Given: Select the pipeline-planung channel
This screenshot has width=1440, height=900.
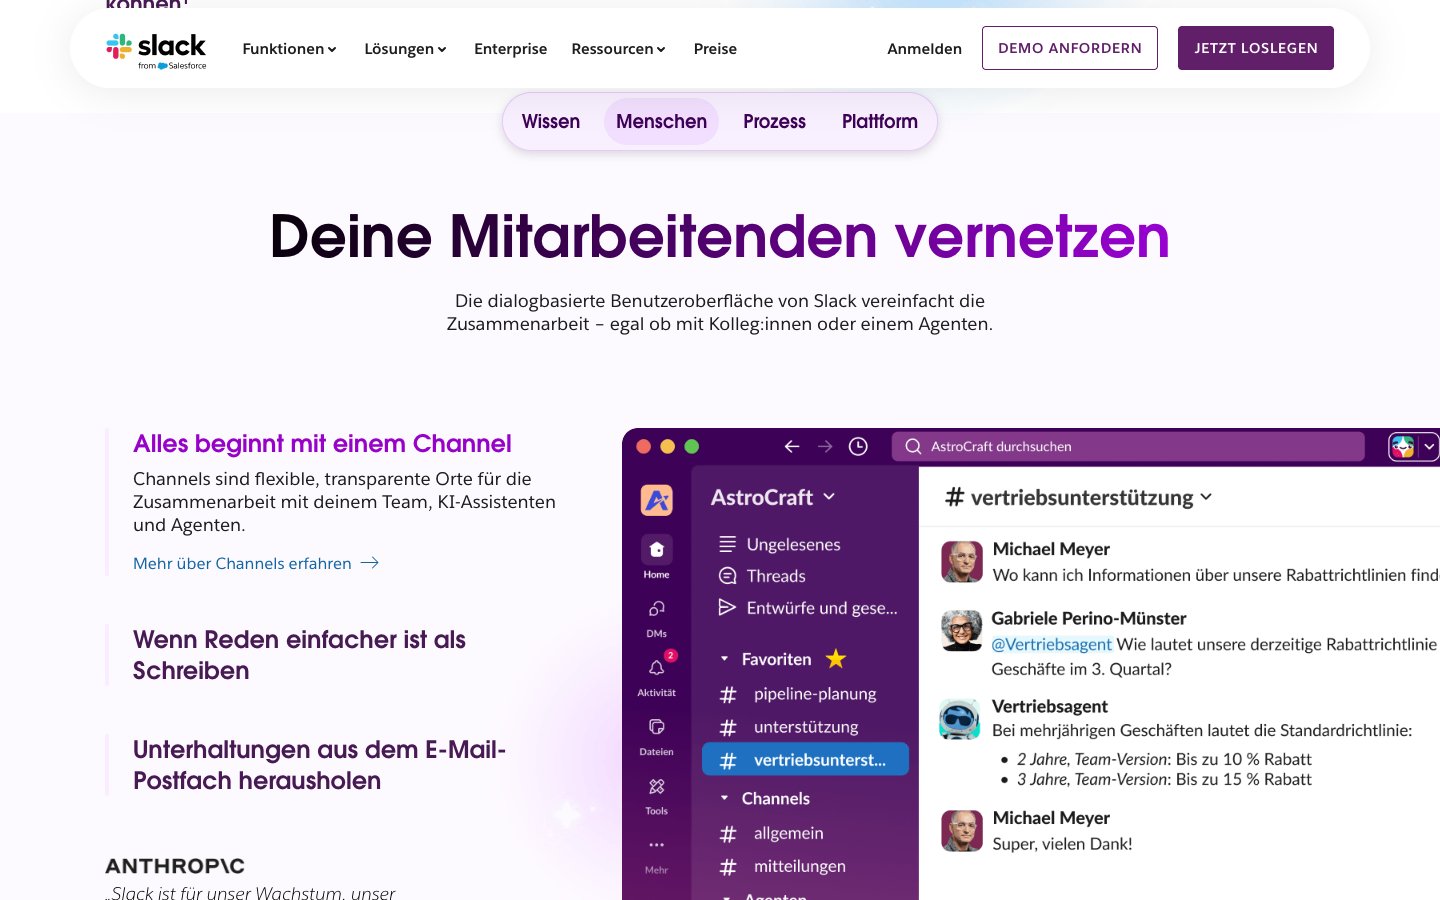Looking at the screenshot, I should [814, 694].
